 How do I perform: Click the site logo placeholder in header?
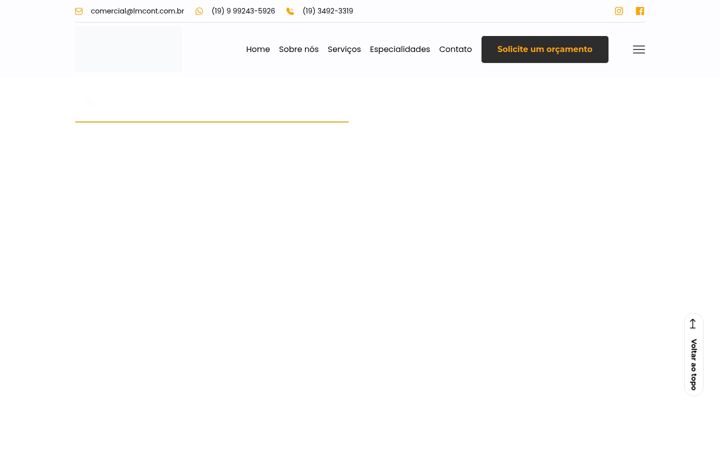[x=129, y=49]
